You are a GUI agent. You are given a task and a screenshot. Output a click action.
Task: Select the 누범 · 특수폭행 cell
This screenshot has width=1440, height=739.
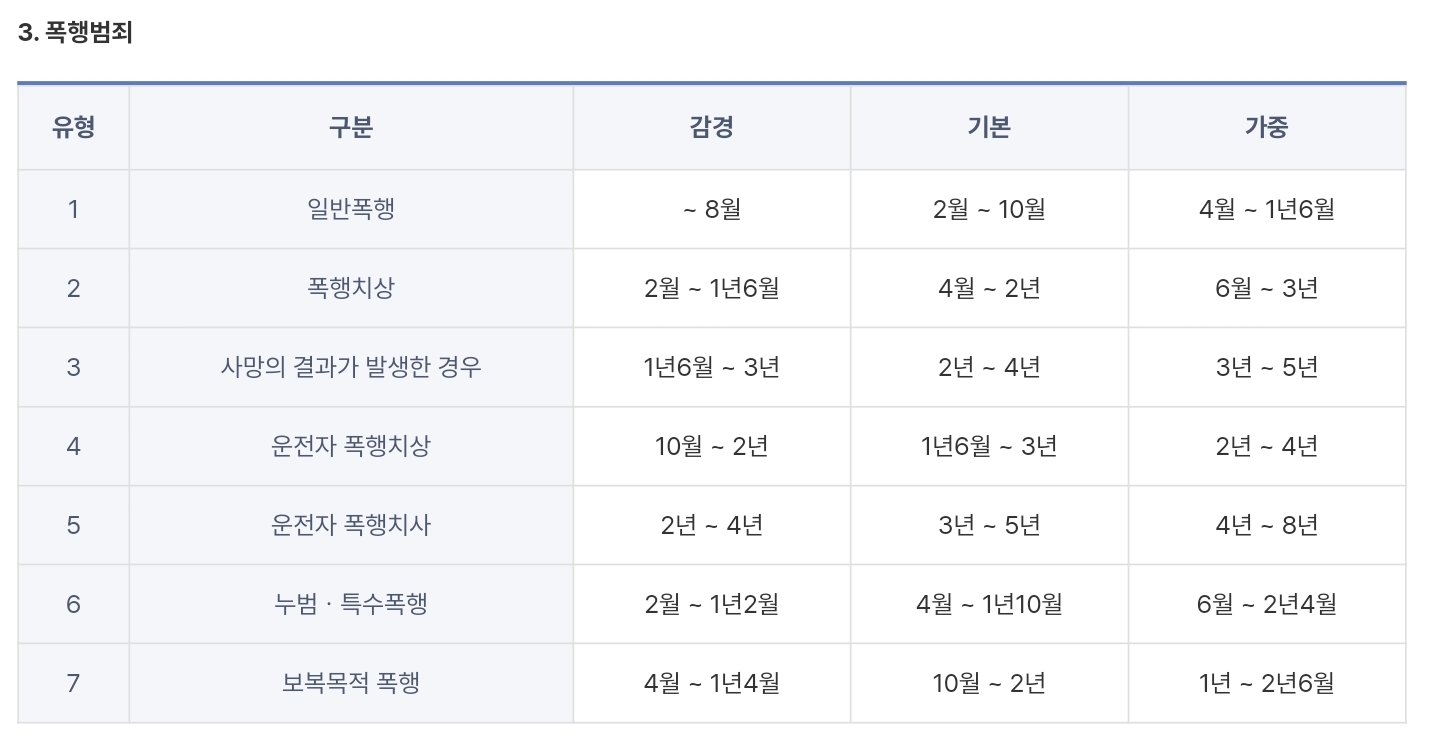point(351,604)
